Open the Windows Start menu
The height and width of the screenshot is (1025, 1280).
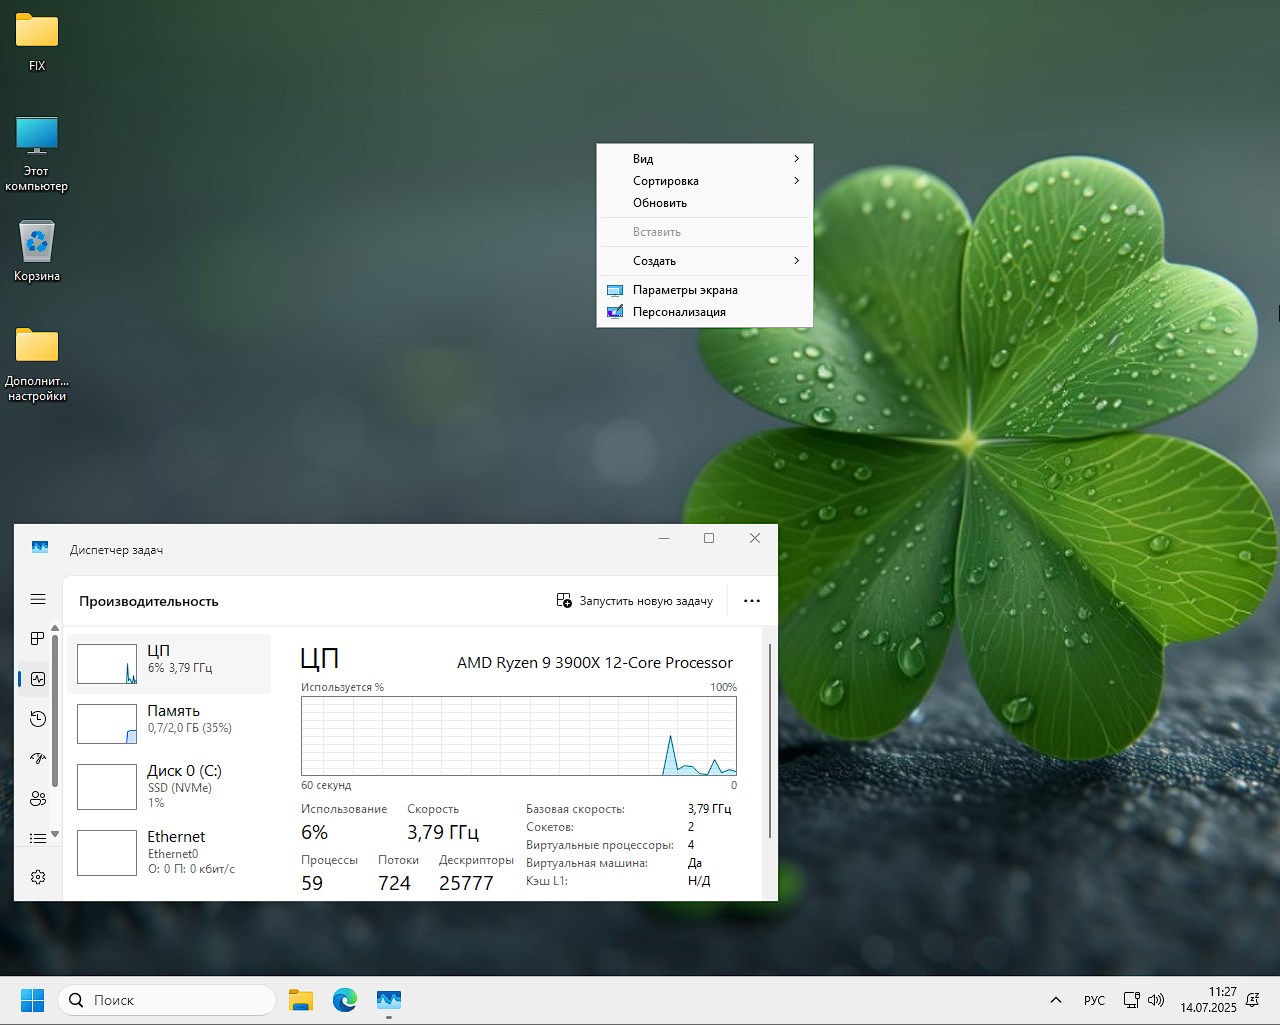32,1000
